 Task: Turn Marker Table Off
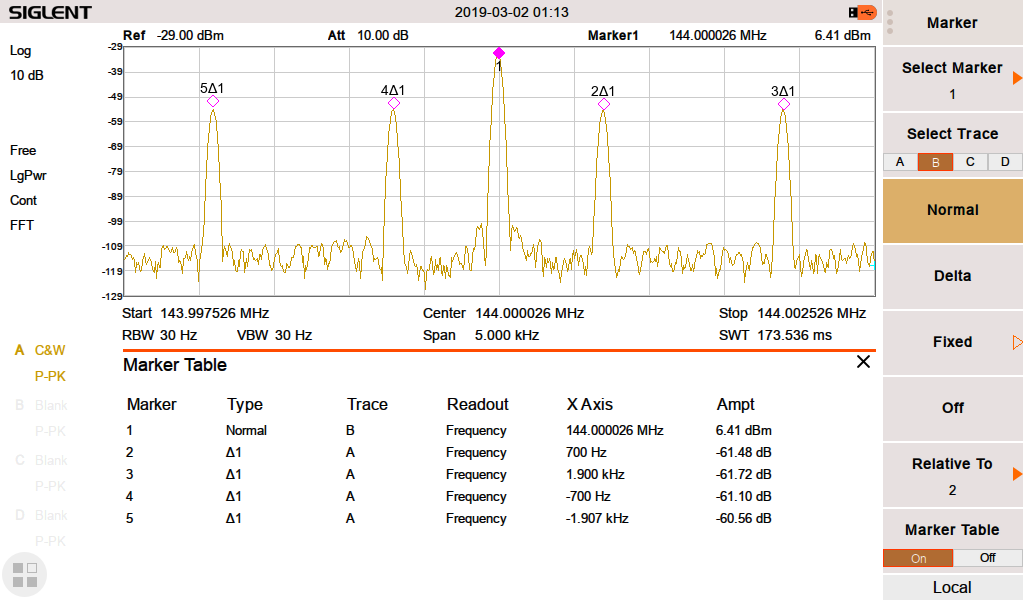(x=987, y=558)
